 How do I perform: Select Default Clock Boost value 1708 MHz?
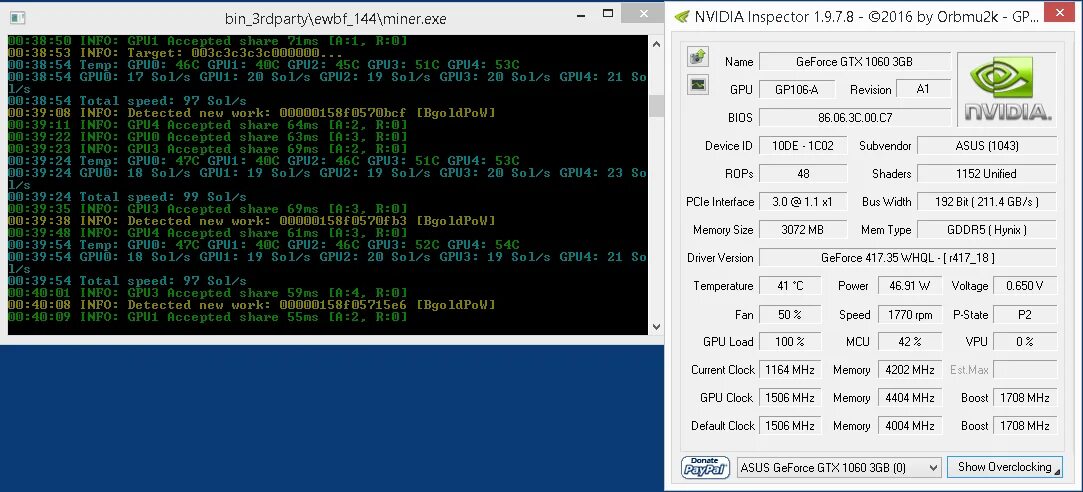(x=1025, y=426)
